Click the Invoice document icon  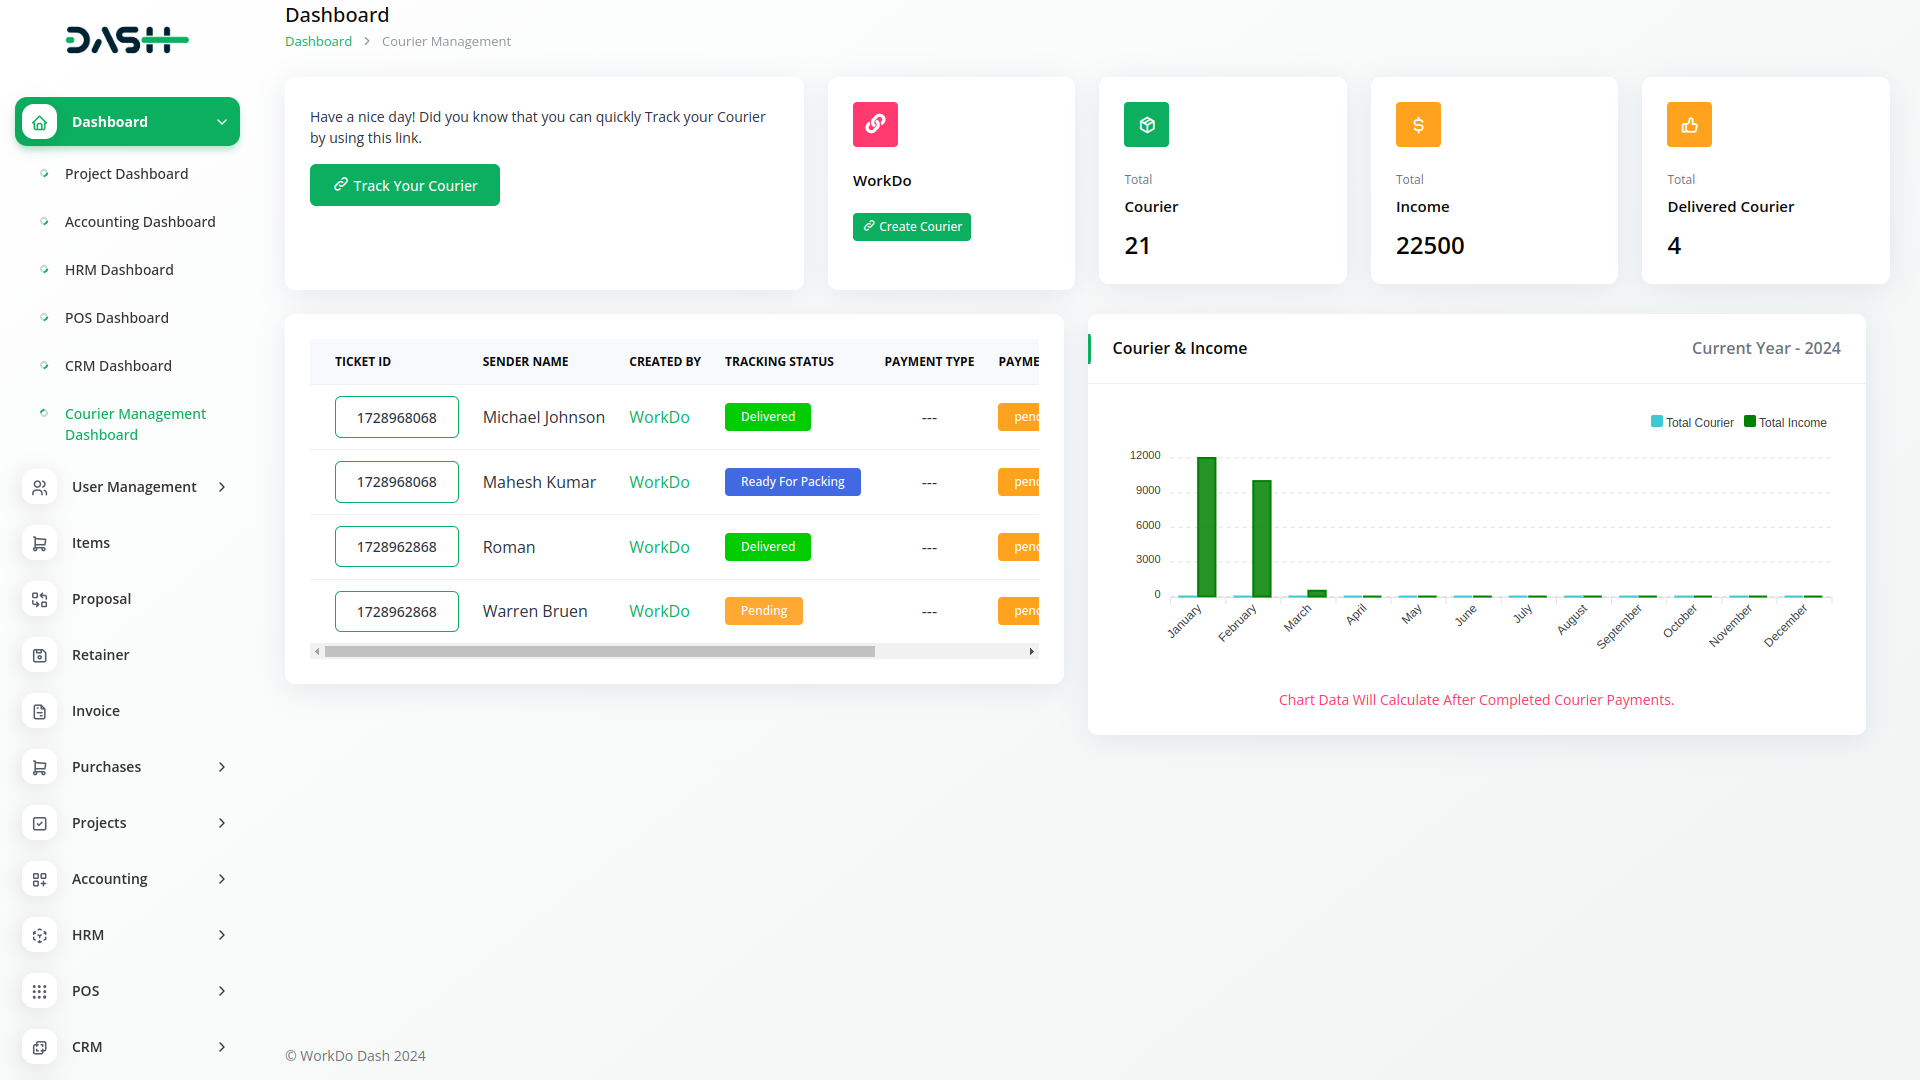[x=39, y=711]
